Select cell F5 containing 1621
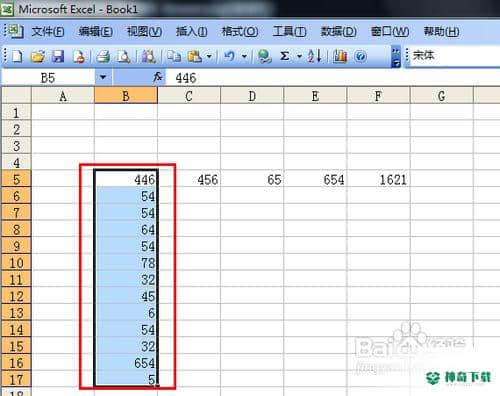500x396 pixels. pos(378,179)
